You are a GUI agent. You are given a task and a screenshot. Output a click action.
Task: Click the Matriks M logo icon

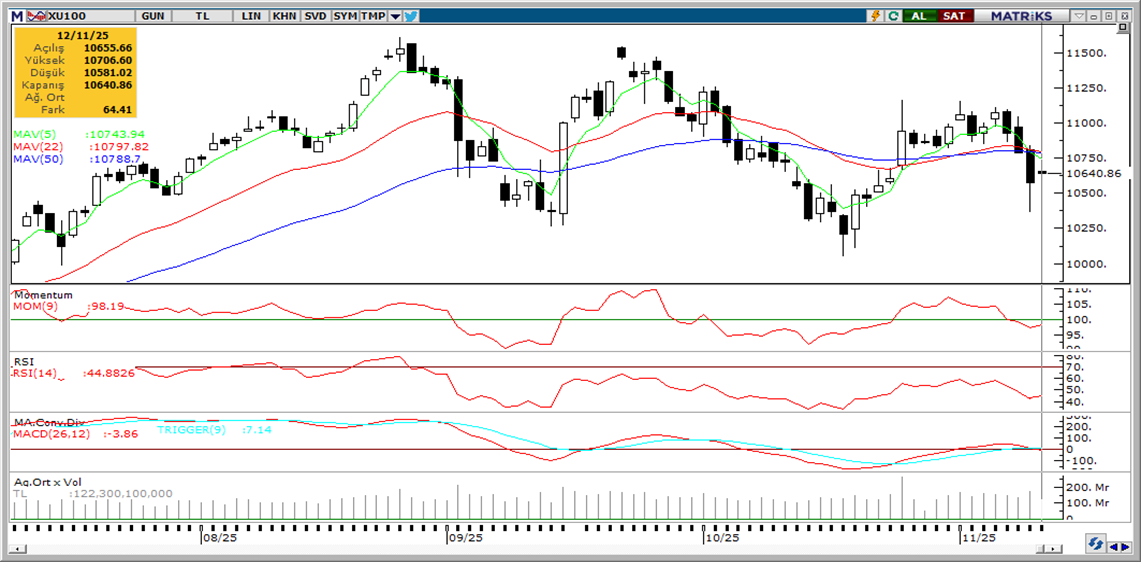point(17,16)
